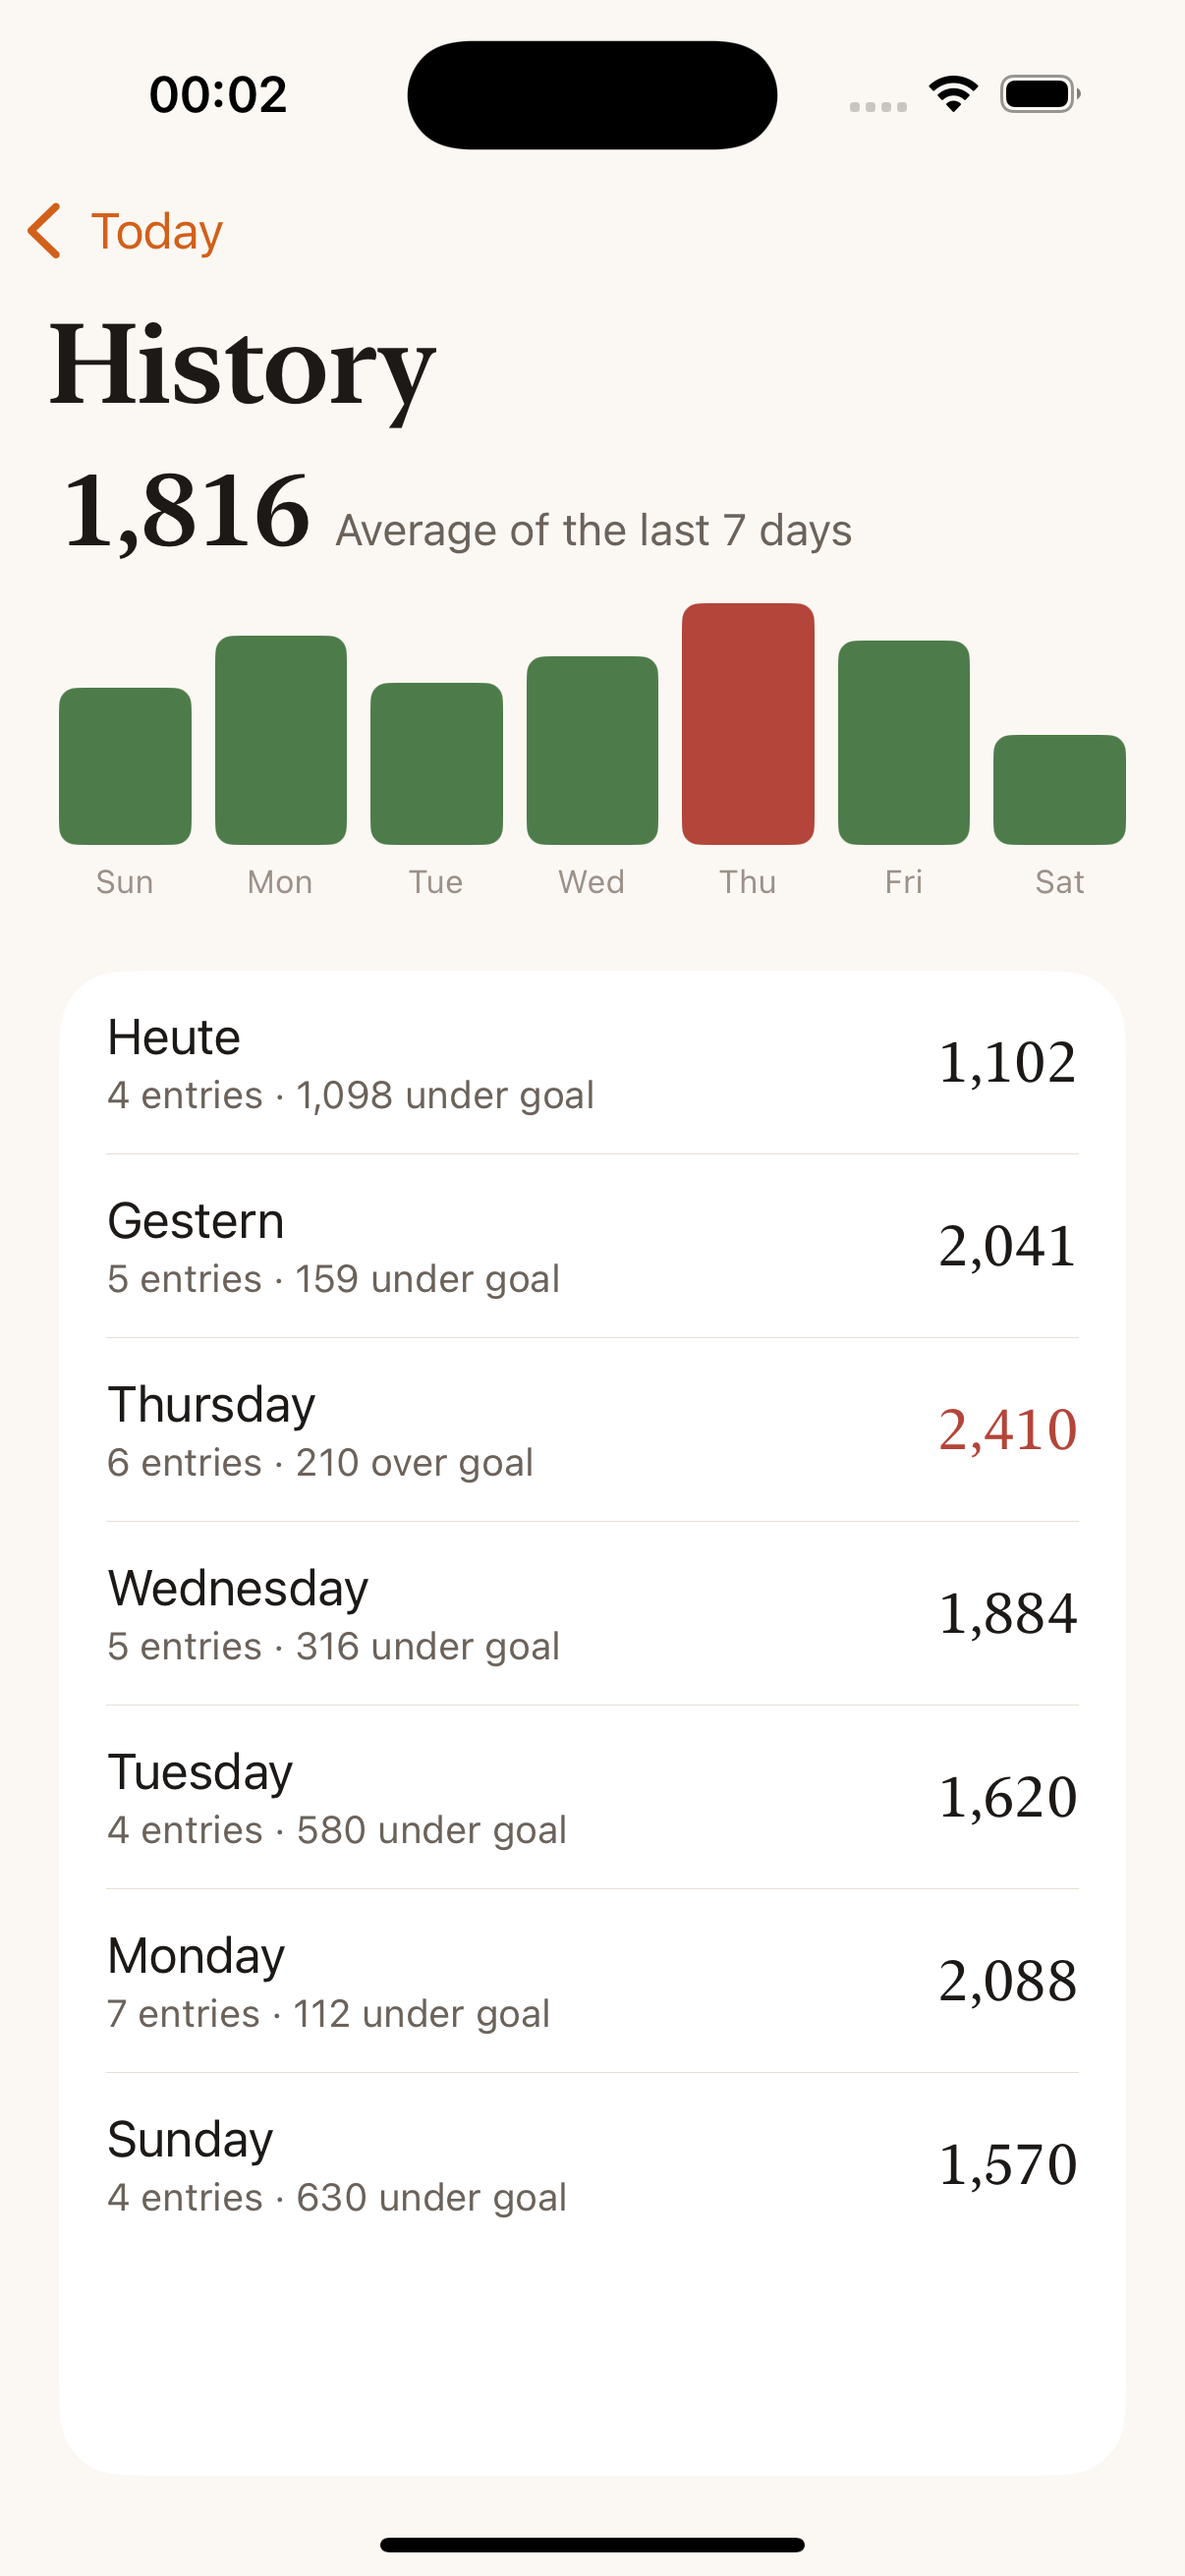Open Wednesday's 1,884 entry row

pyautogui.click(x=592, y=1614)
